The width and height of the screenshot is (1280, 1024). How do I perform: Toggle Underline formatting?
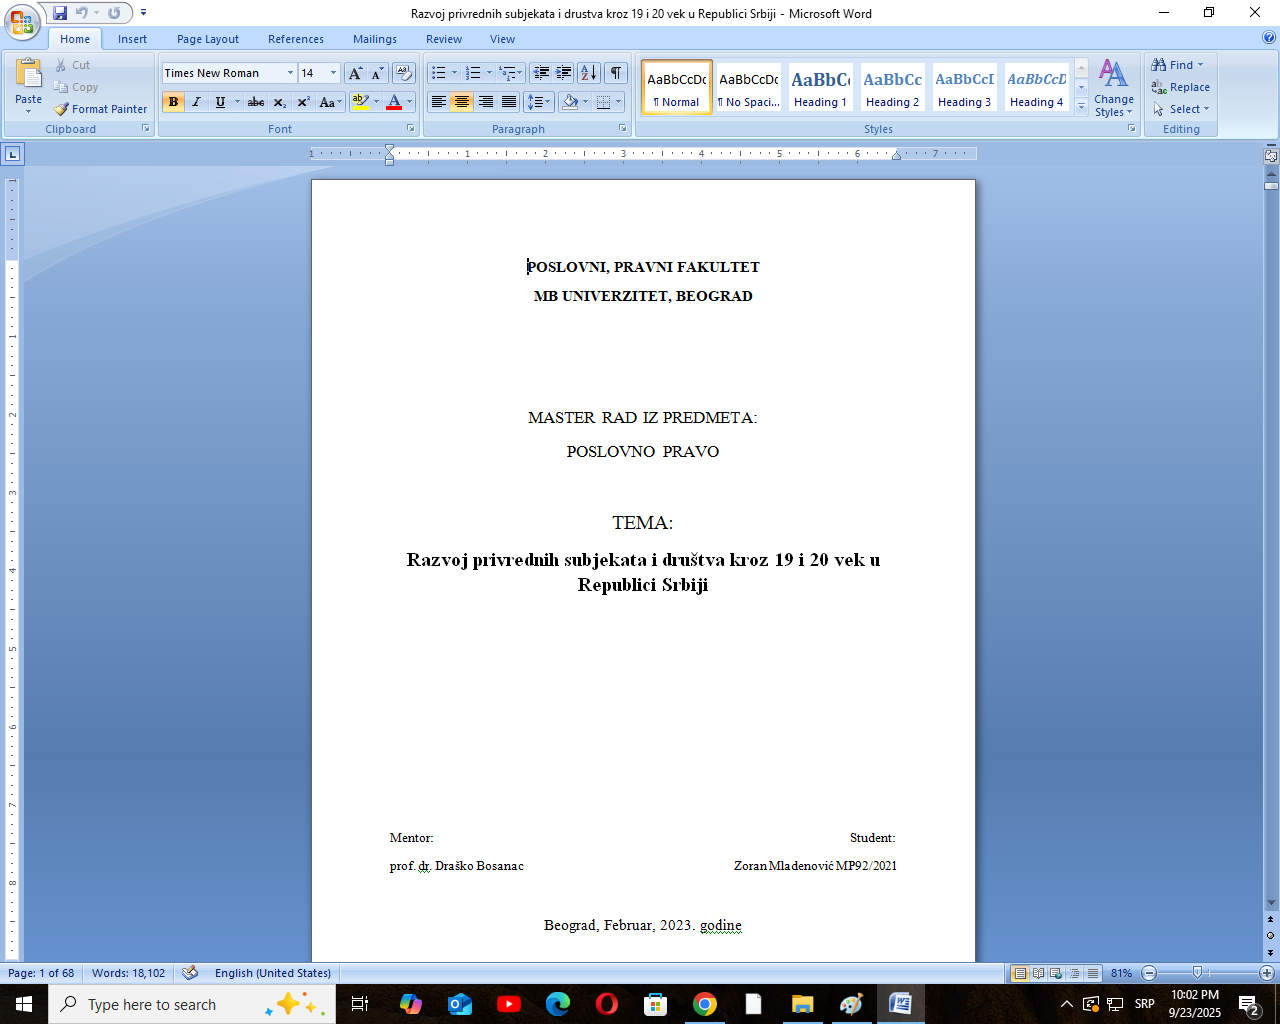220,102
